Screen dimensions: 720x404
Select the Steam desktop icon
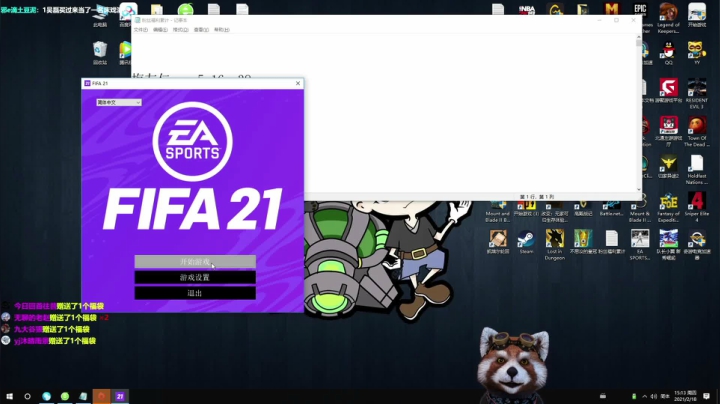(526, 242)
